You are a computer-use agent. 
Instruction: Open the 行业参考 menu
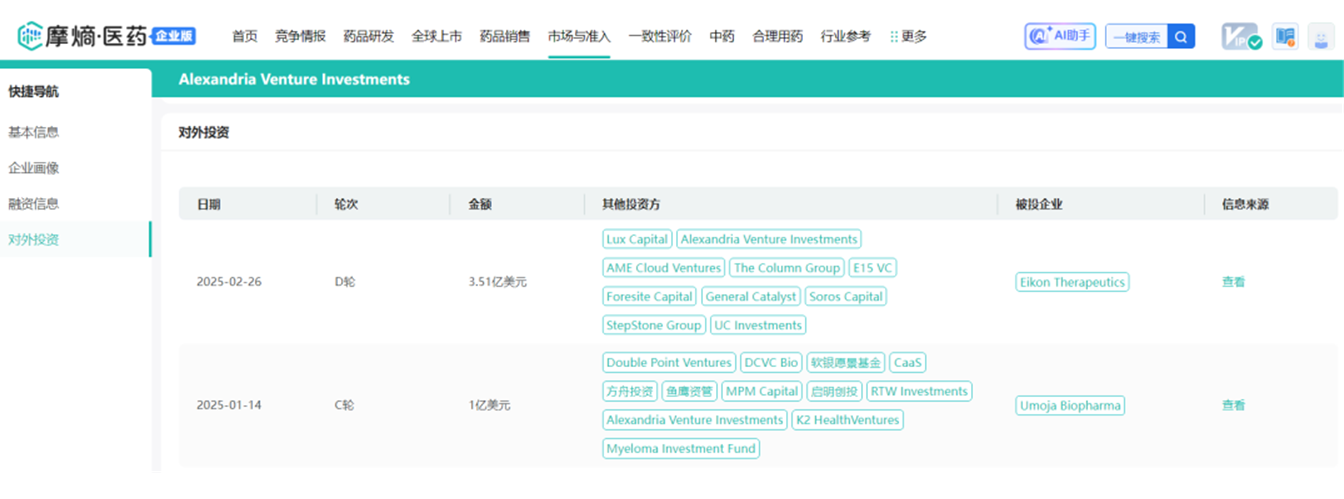(x=846, y=36)
